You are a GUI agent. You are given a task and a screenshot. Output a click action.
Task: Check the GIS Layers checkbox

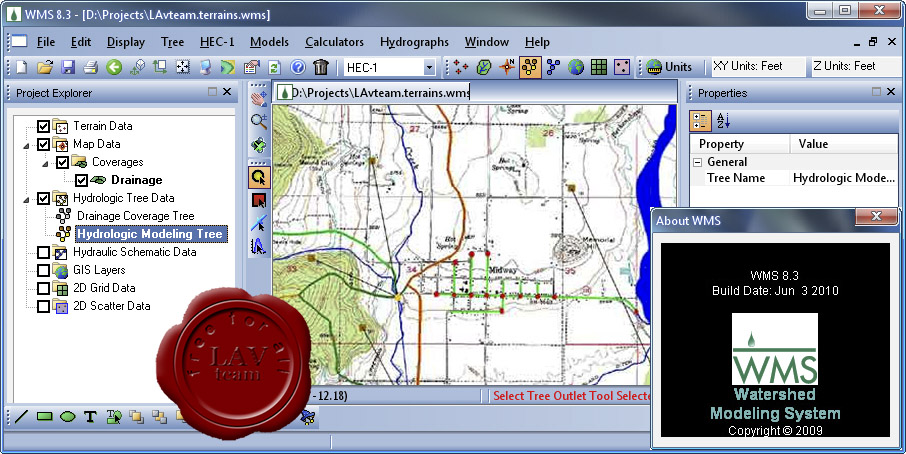tap(43, 270)
